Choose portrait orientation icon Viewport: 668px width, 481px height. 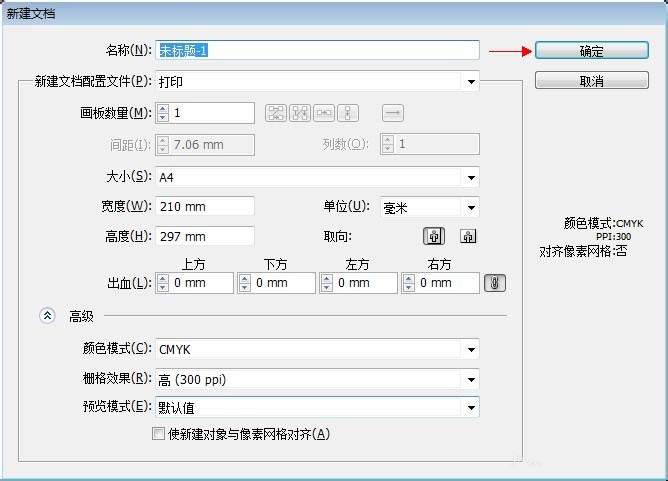434,236
